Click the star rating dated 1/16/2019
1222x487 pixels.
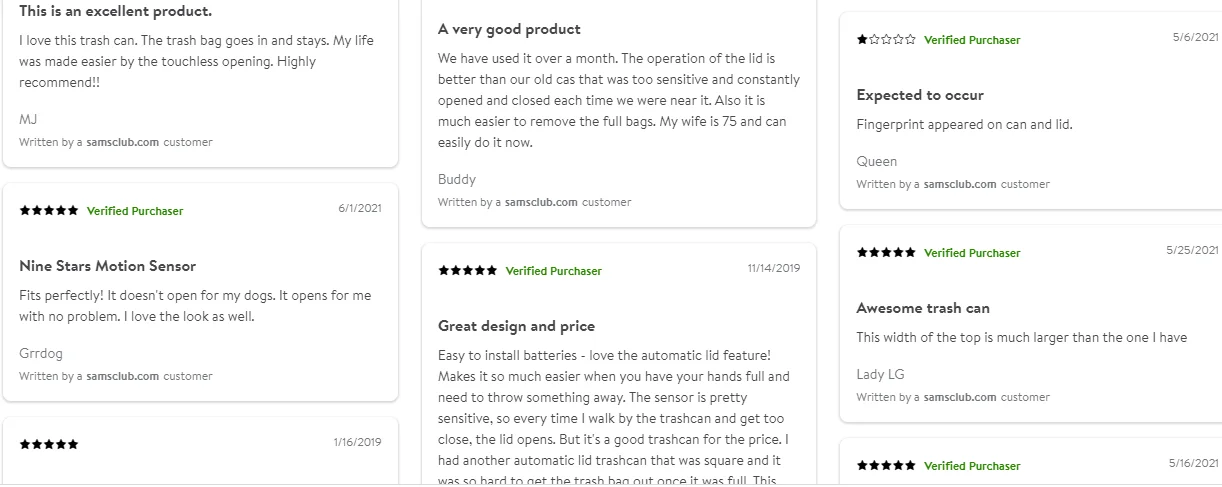click(x=49, y=444)
